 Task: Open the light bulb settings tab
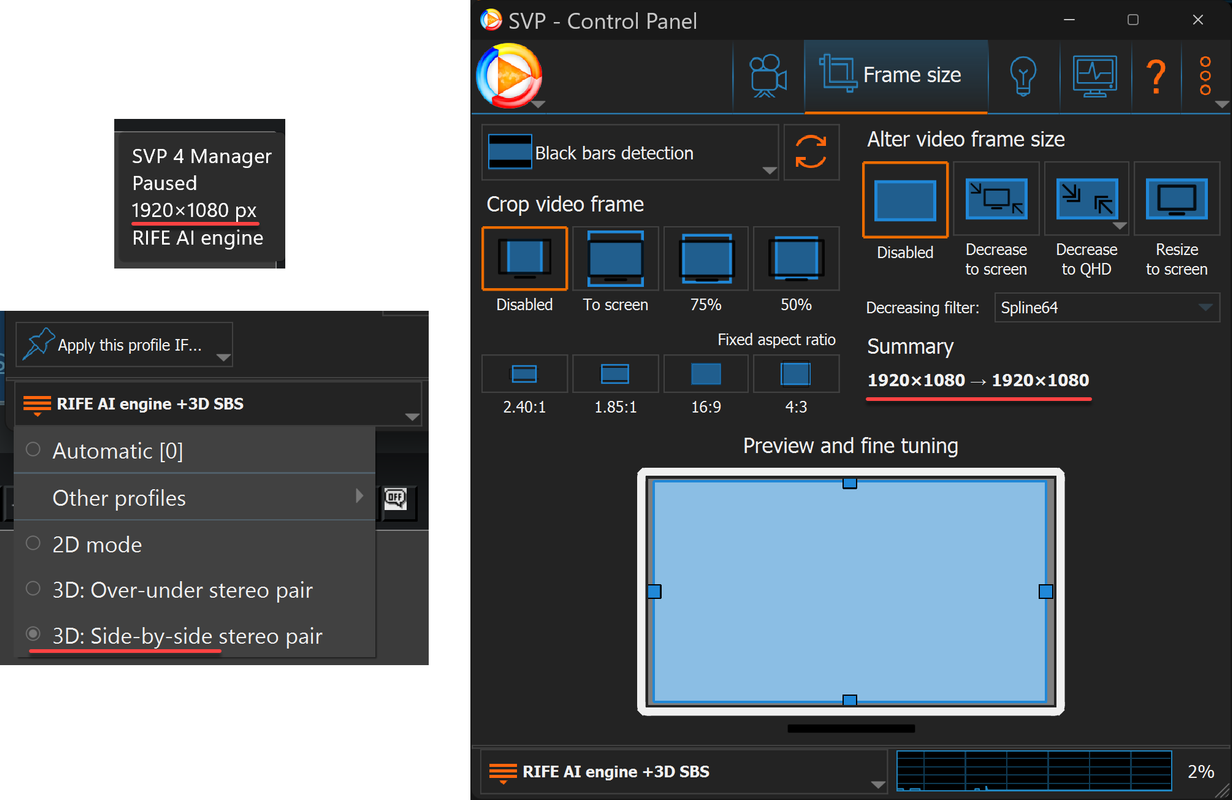tap(1022, 76)
